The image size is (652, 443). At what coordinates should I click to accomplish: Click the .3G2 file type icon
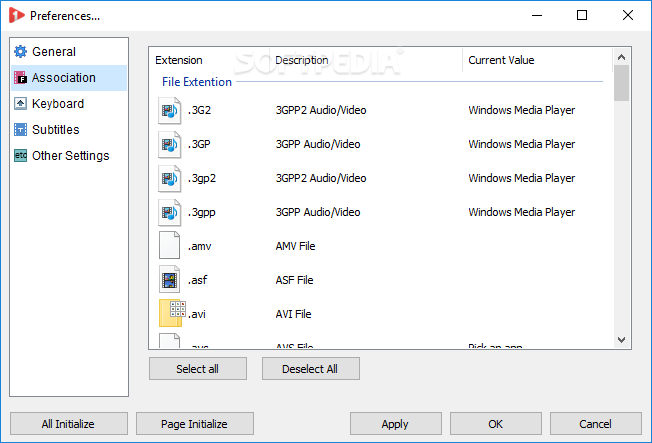point(170,111)
